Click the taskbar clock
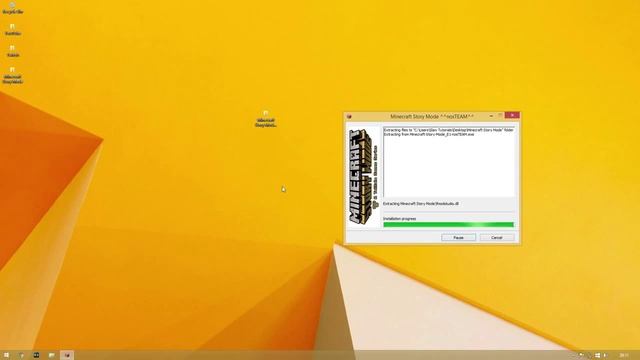640x360 pixels. [624, 356]
